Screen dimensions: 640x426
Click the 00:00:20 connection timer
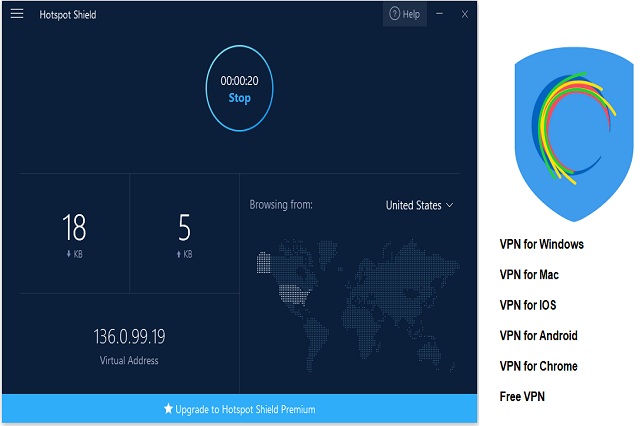click(239, 81)
